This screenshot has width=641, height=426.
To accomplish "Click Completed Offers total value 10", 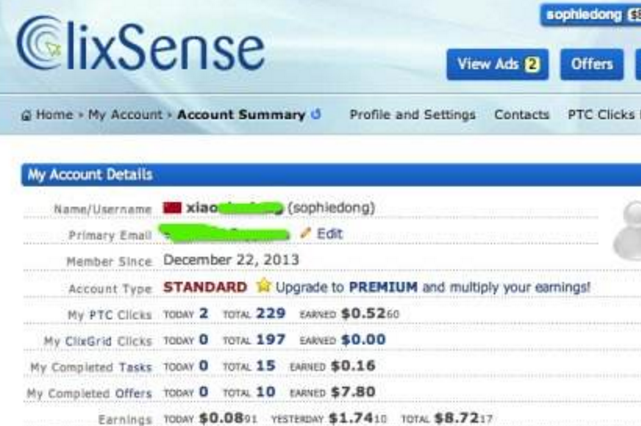I will point(266,392).
